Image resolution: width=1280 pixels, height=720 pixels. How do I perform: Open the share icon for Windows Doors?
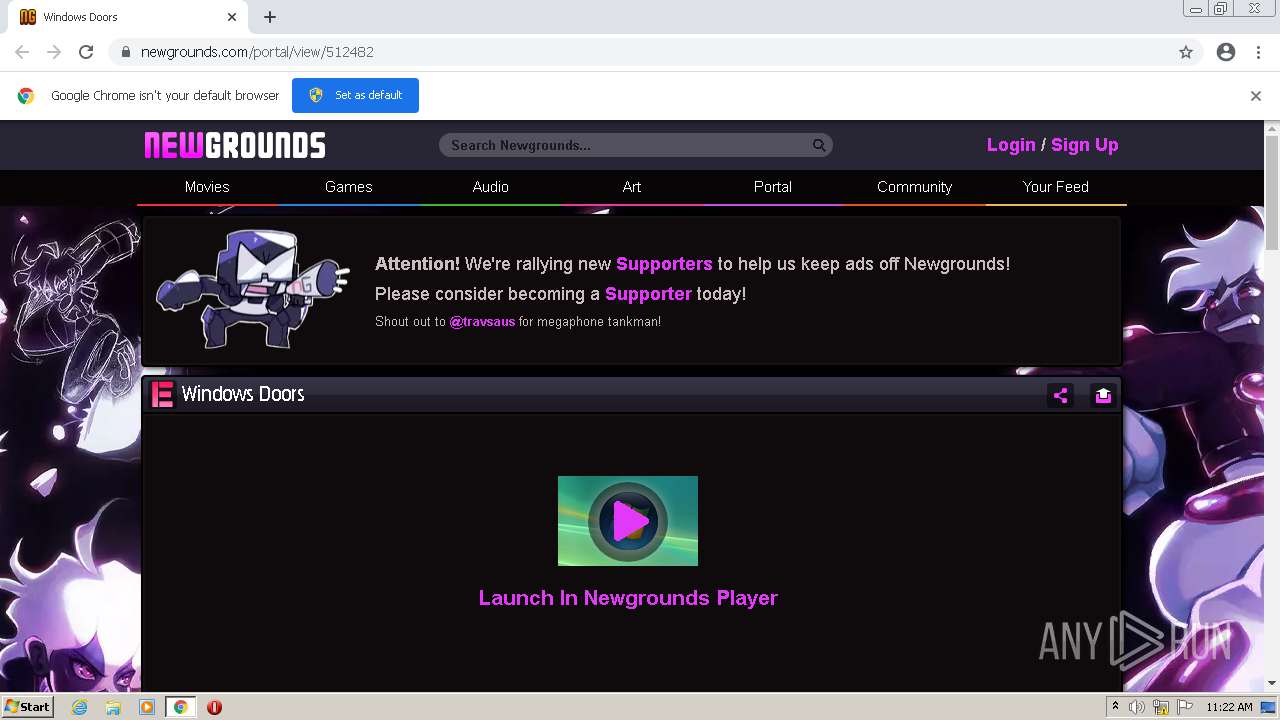coord(1060,395)
